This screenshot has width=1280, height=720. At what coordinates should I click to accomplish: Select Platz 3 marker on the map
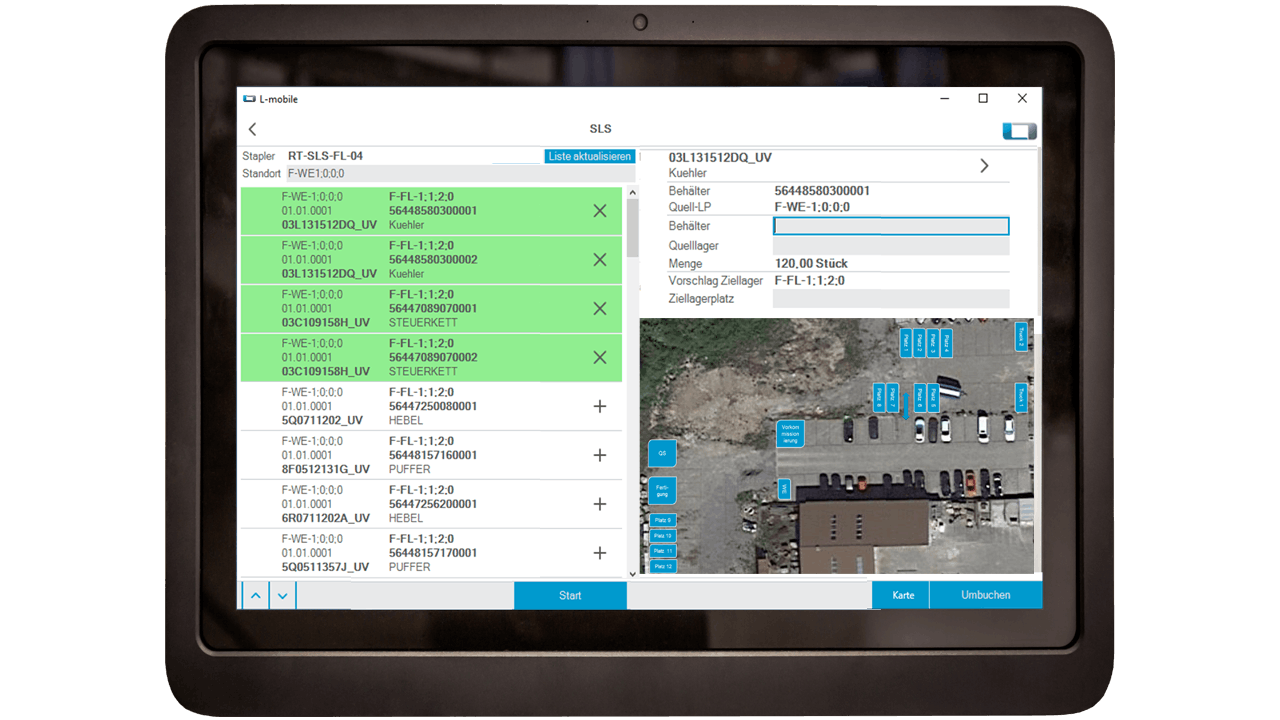[933, 343]
